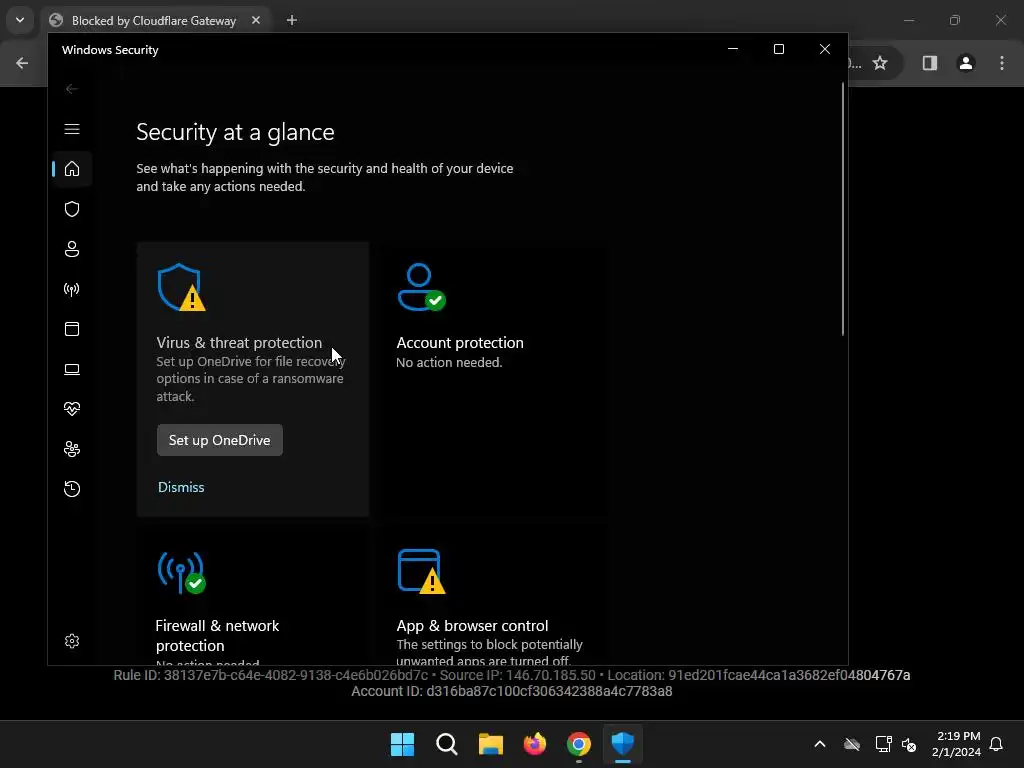The height and width of the screenshot is (768, 1024).
Task: Dismiss the OneDrive recommendation
Action: [181, 487]
